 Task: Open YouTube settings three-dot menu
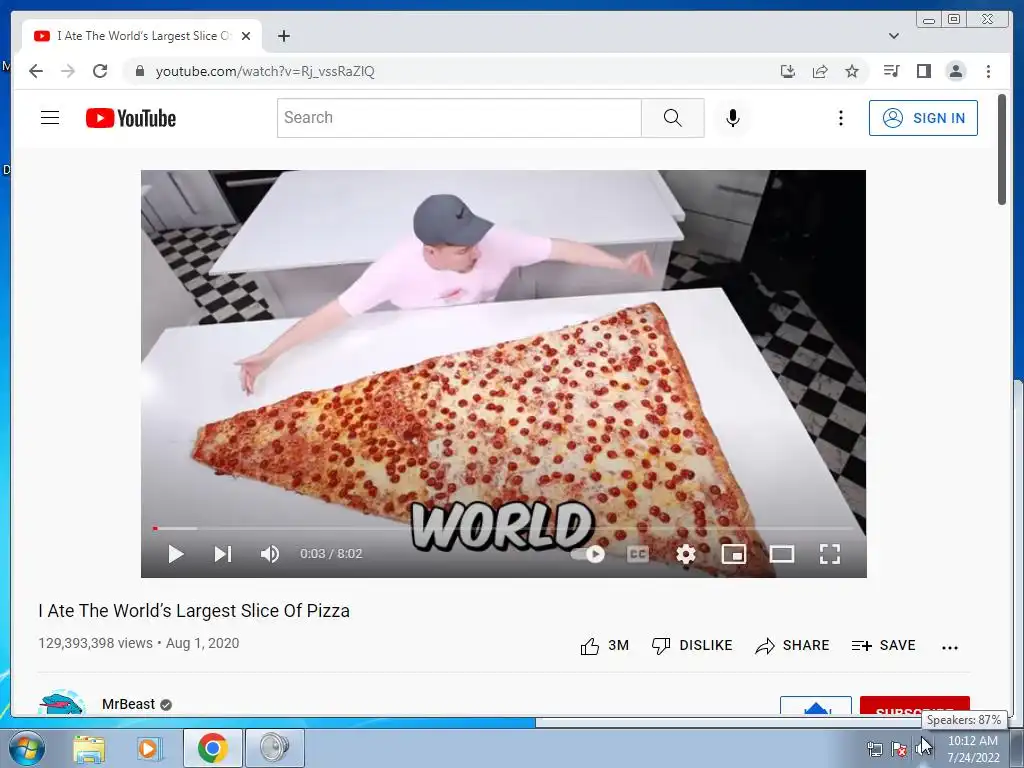[x=840, y=118]
